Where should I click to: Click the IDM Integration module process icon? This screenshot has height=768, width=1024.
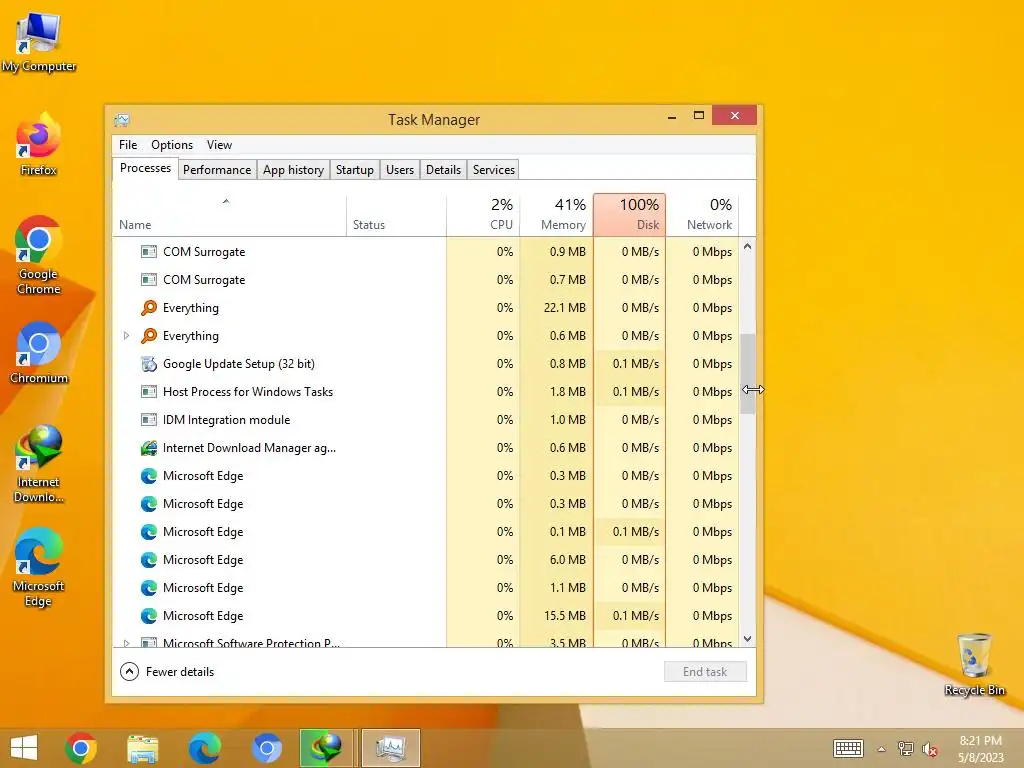[149, 420]
